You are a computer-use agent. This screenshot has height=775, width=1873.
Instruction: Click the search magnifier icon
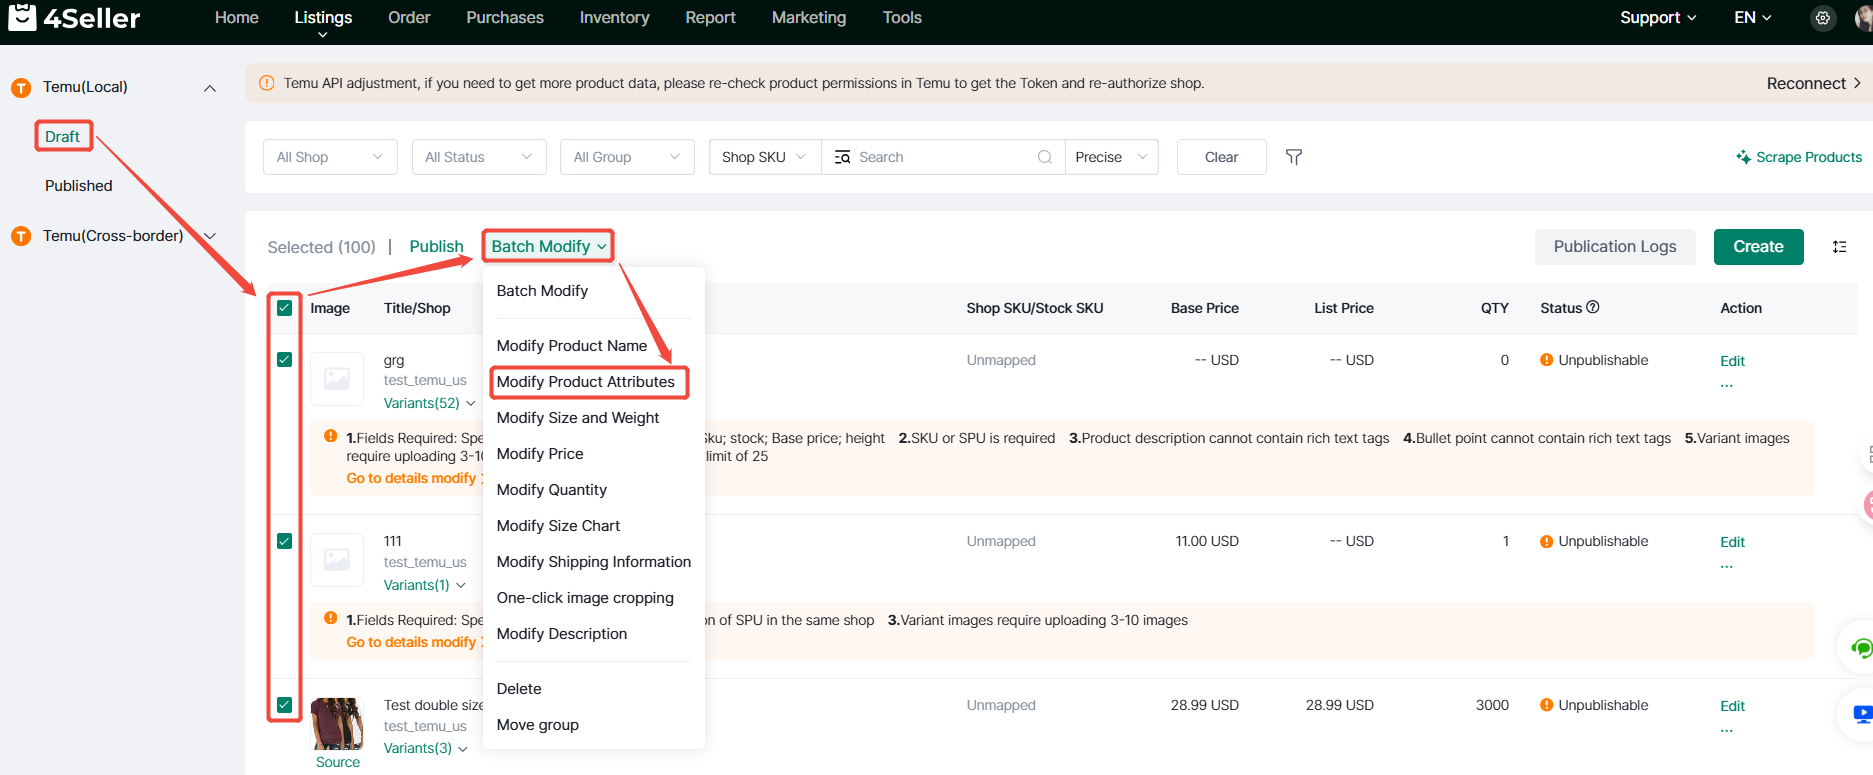click(1044, 157)
